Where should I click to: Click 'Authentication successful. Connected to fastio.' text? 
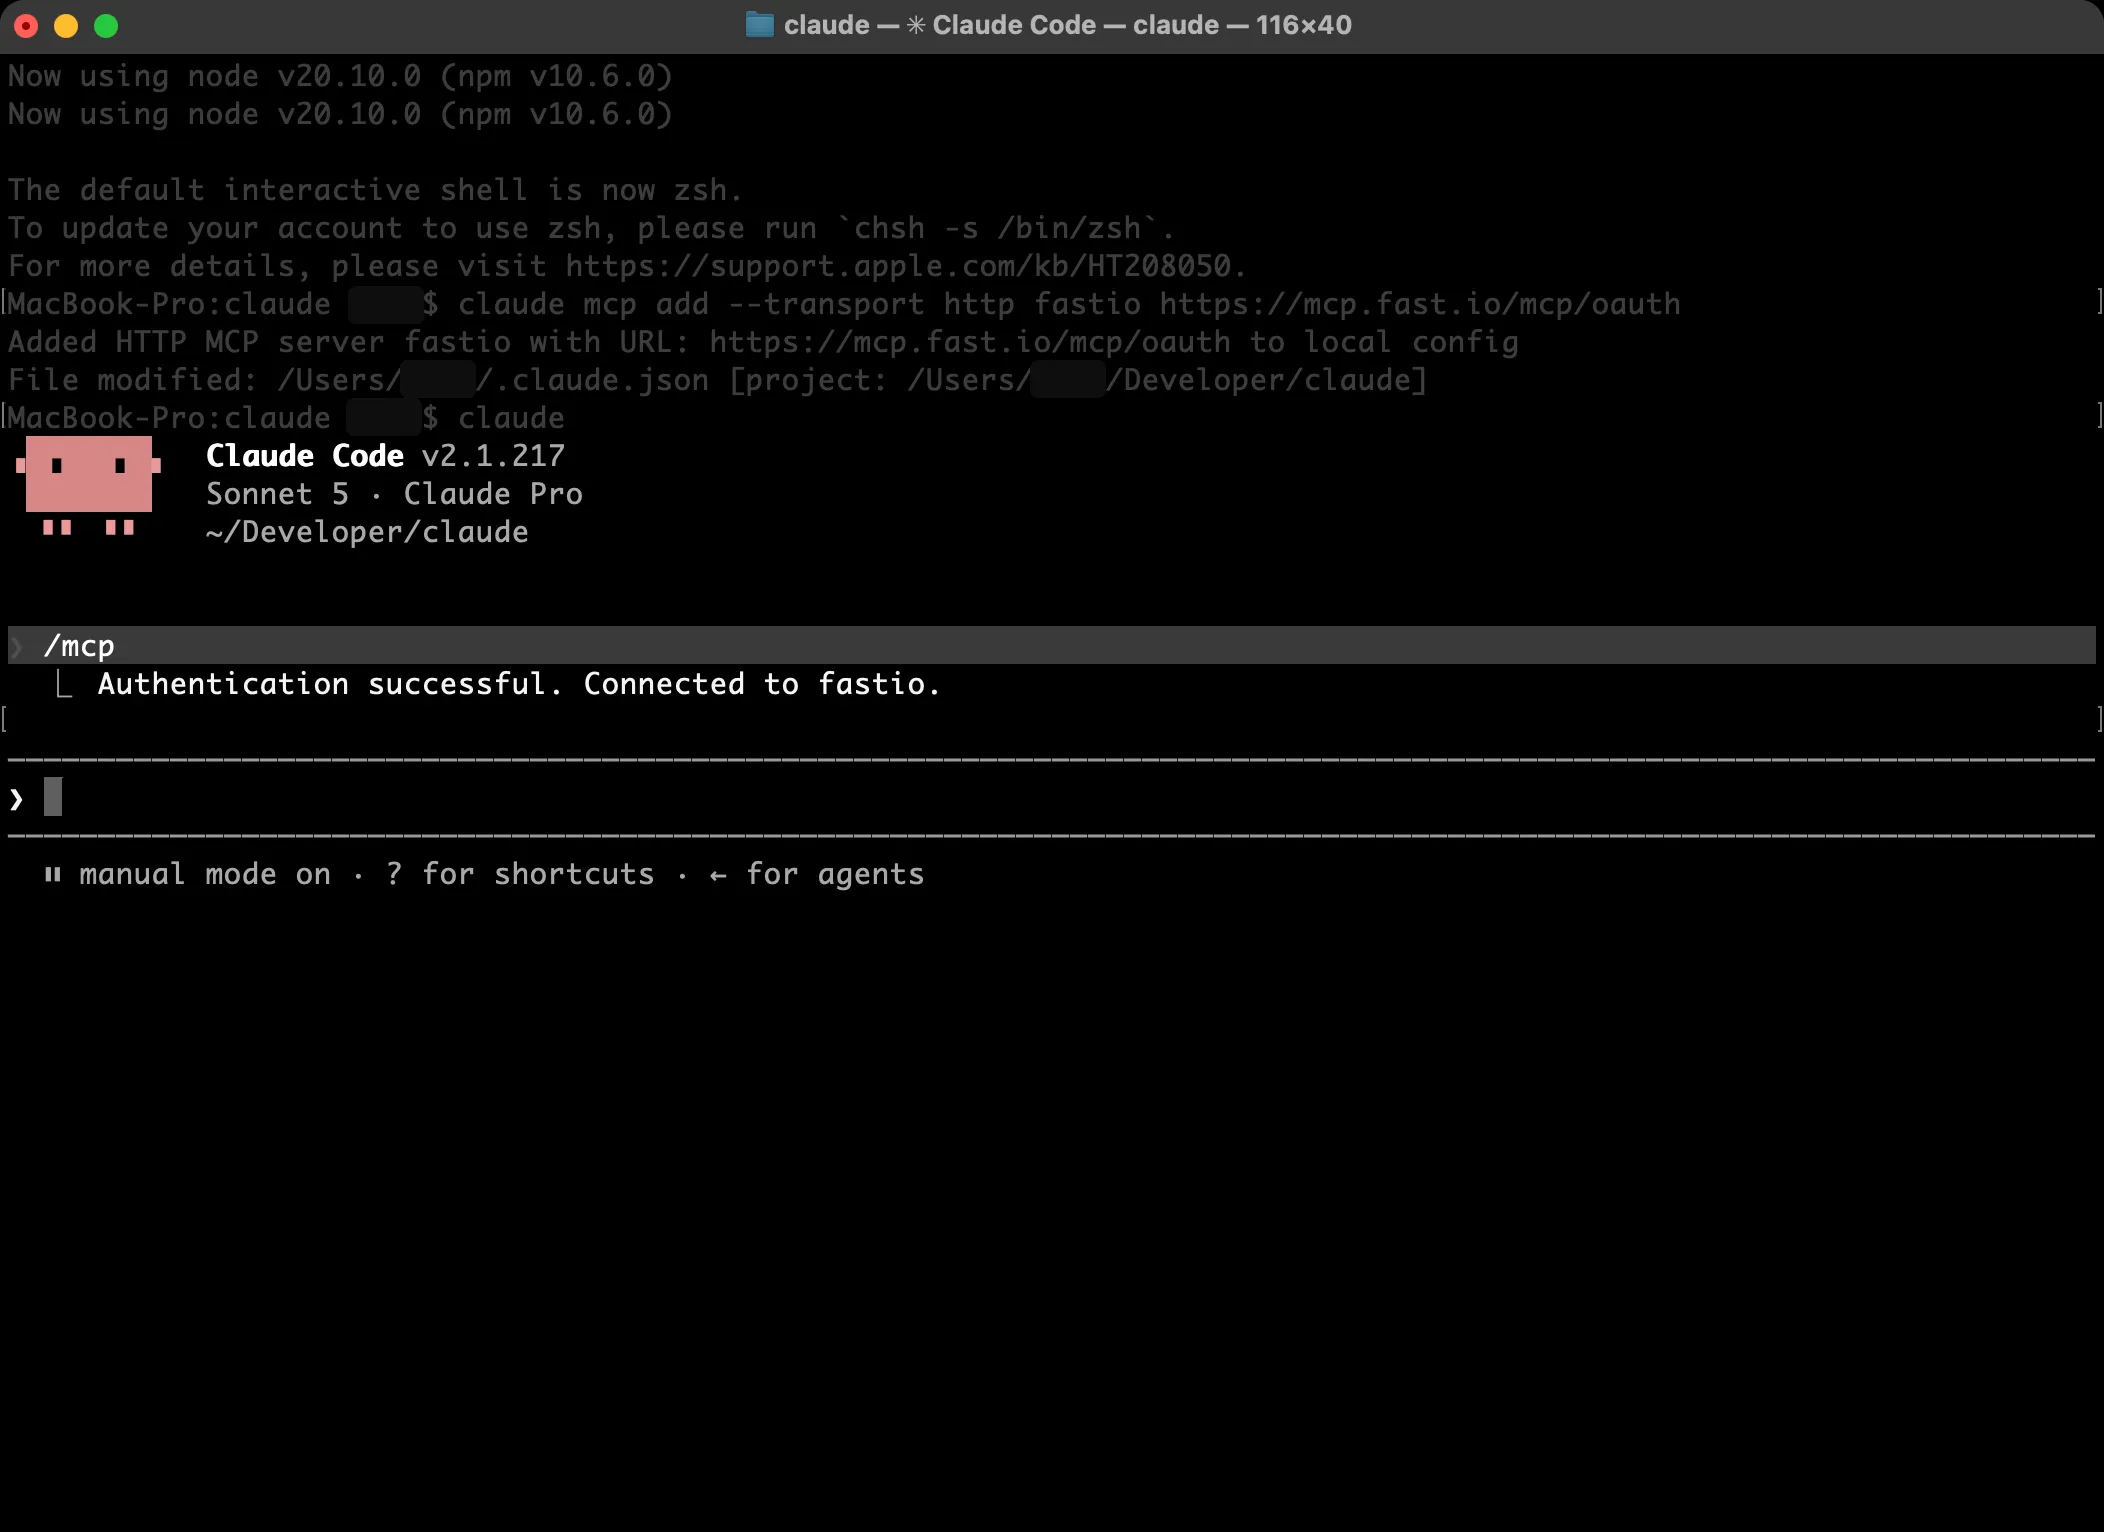coord(519,684)
